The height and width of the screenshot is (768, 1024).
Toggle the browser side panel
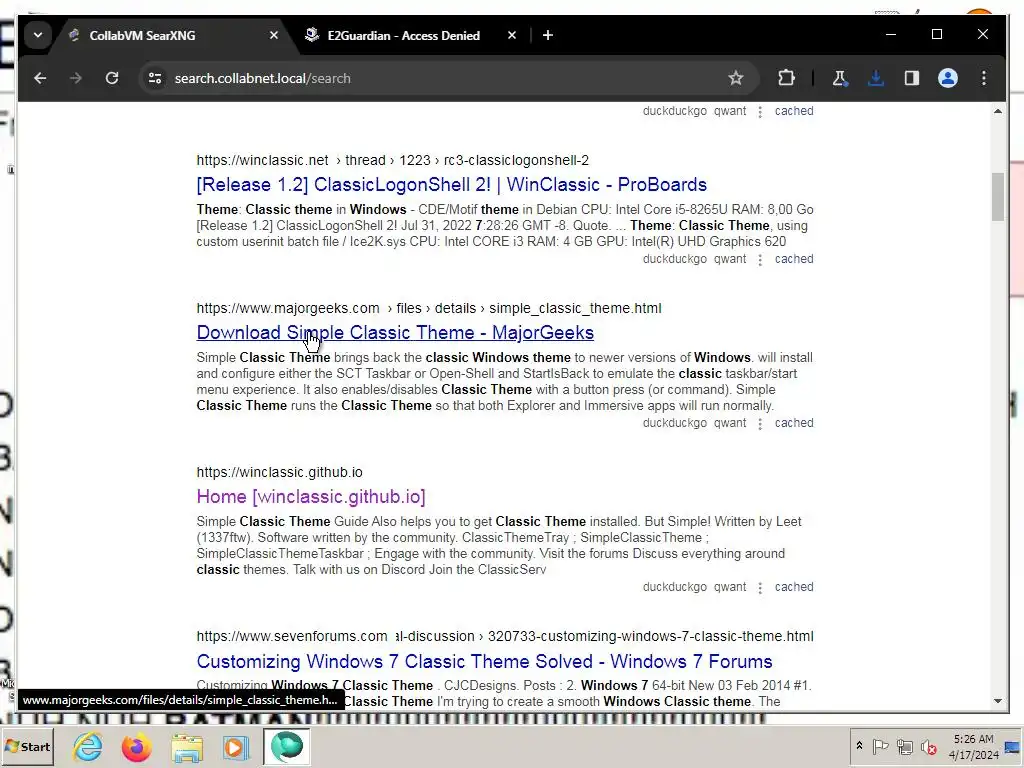tap(912, 78)
